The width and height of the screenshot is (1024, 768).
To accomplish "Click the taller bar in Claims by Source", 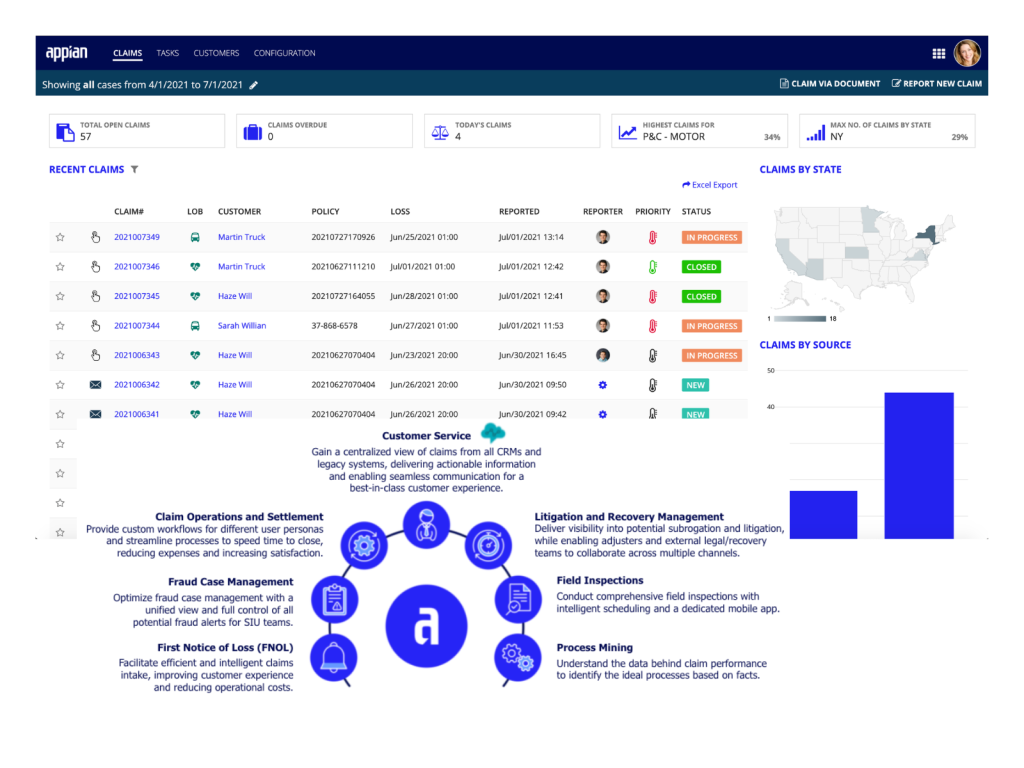I will click(919, 466).
